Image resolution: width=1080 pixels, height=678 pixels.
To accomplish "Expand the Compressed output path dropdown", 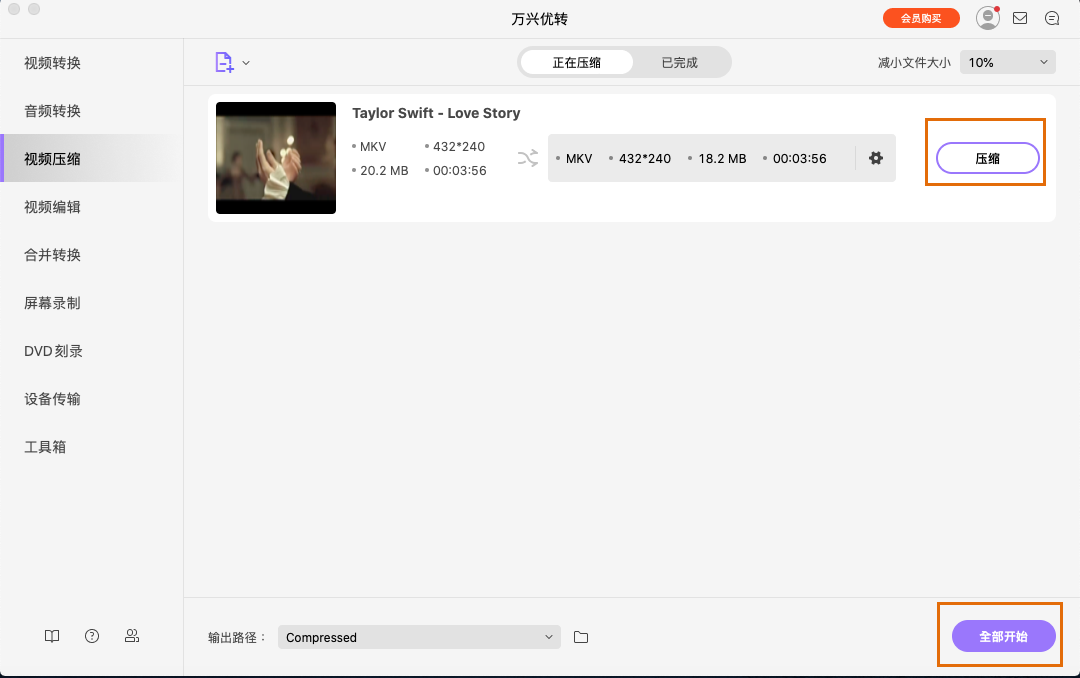I will click(419, 636).
